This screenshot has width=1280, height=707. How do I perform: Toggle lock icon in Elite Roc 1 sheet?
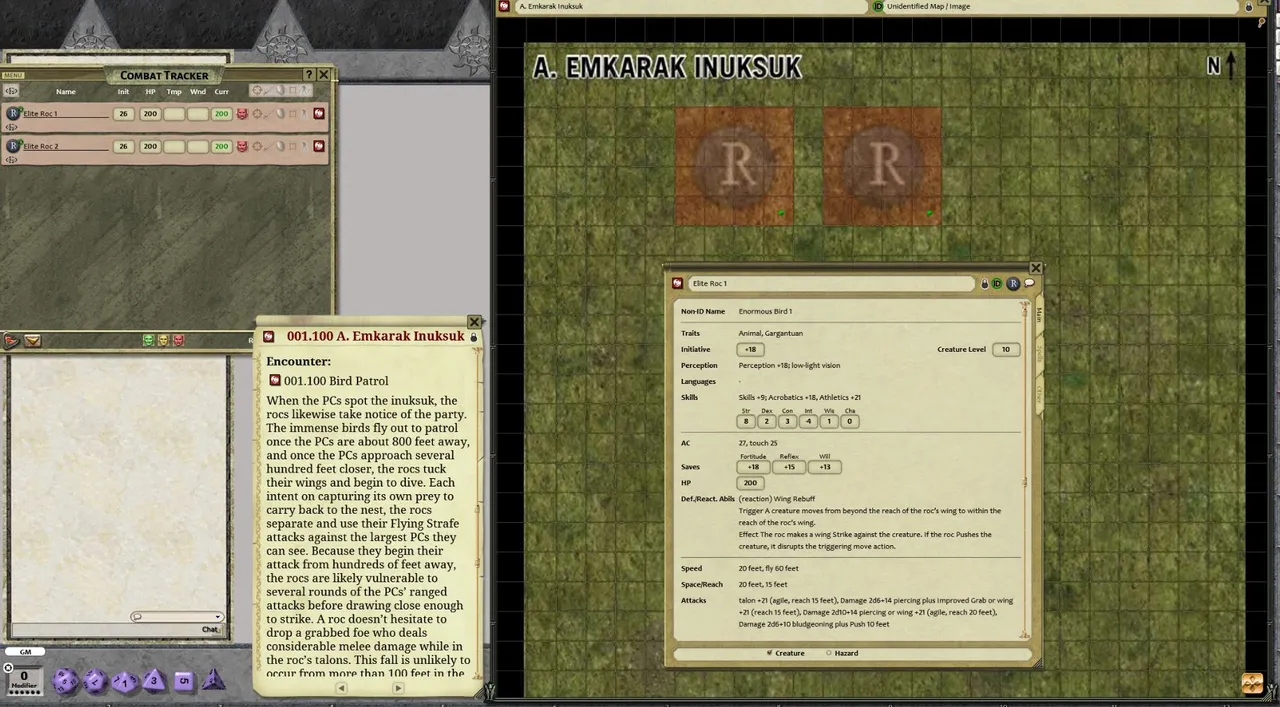pos(985,284)
